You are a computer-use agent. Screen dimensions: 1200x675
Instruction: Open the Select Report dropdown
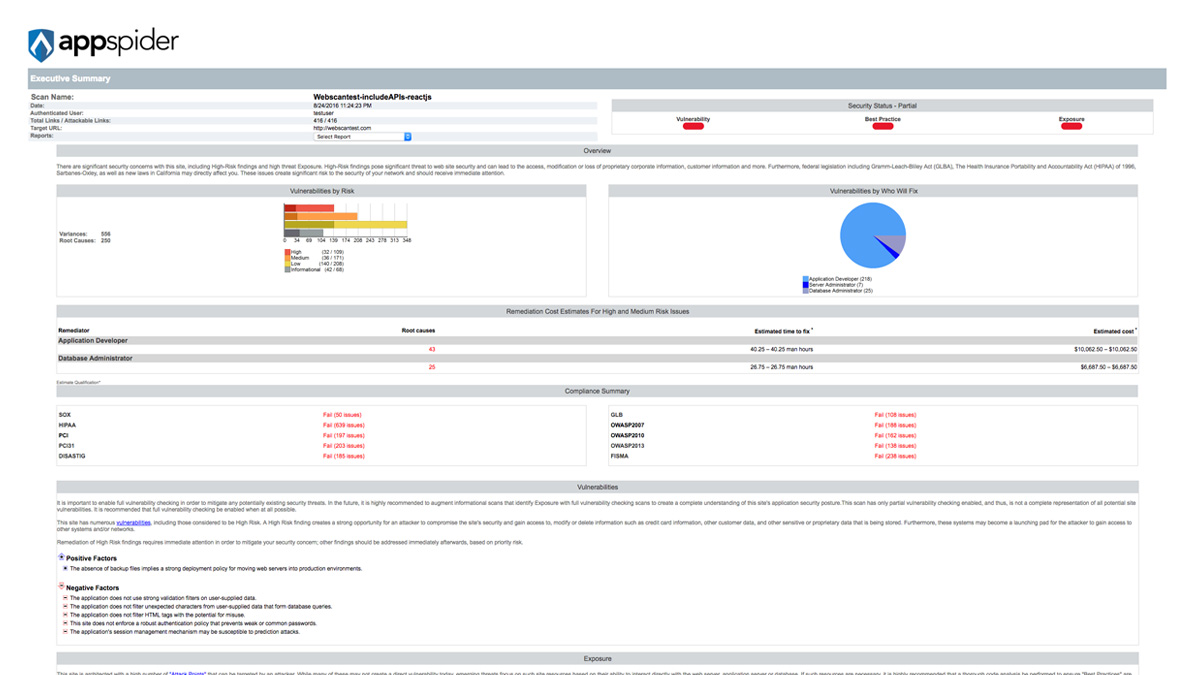(362, 137)
